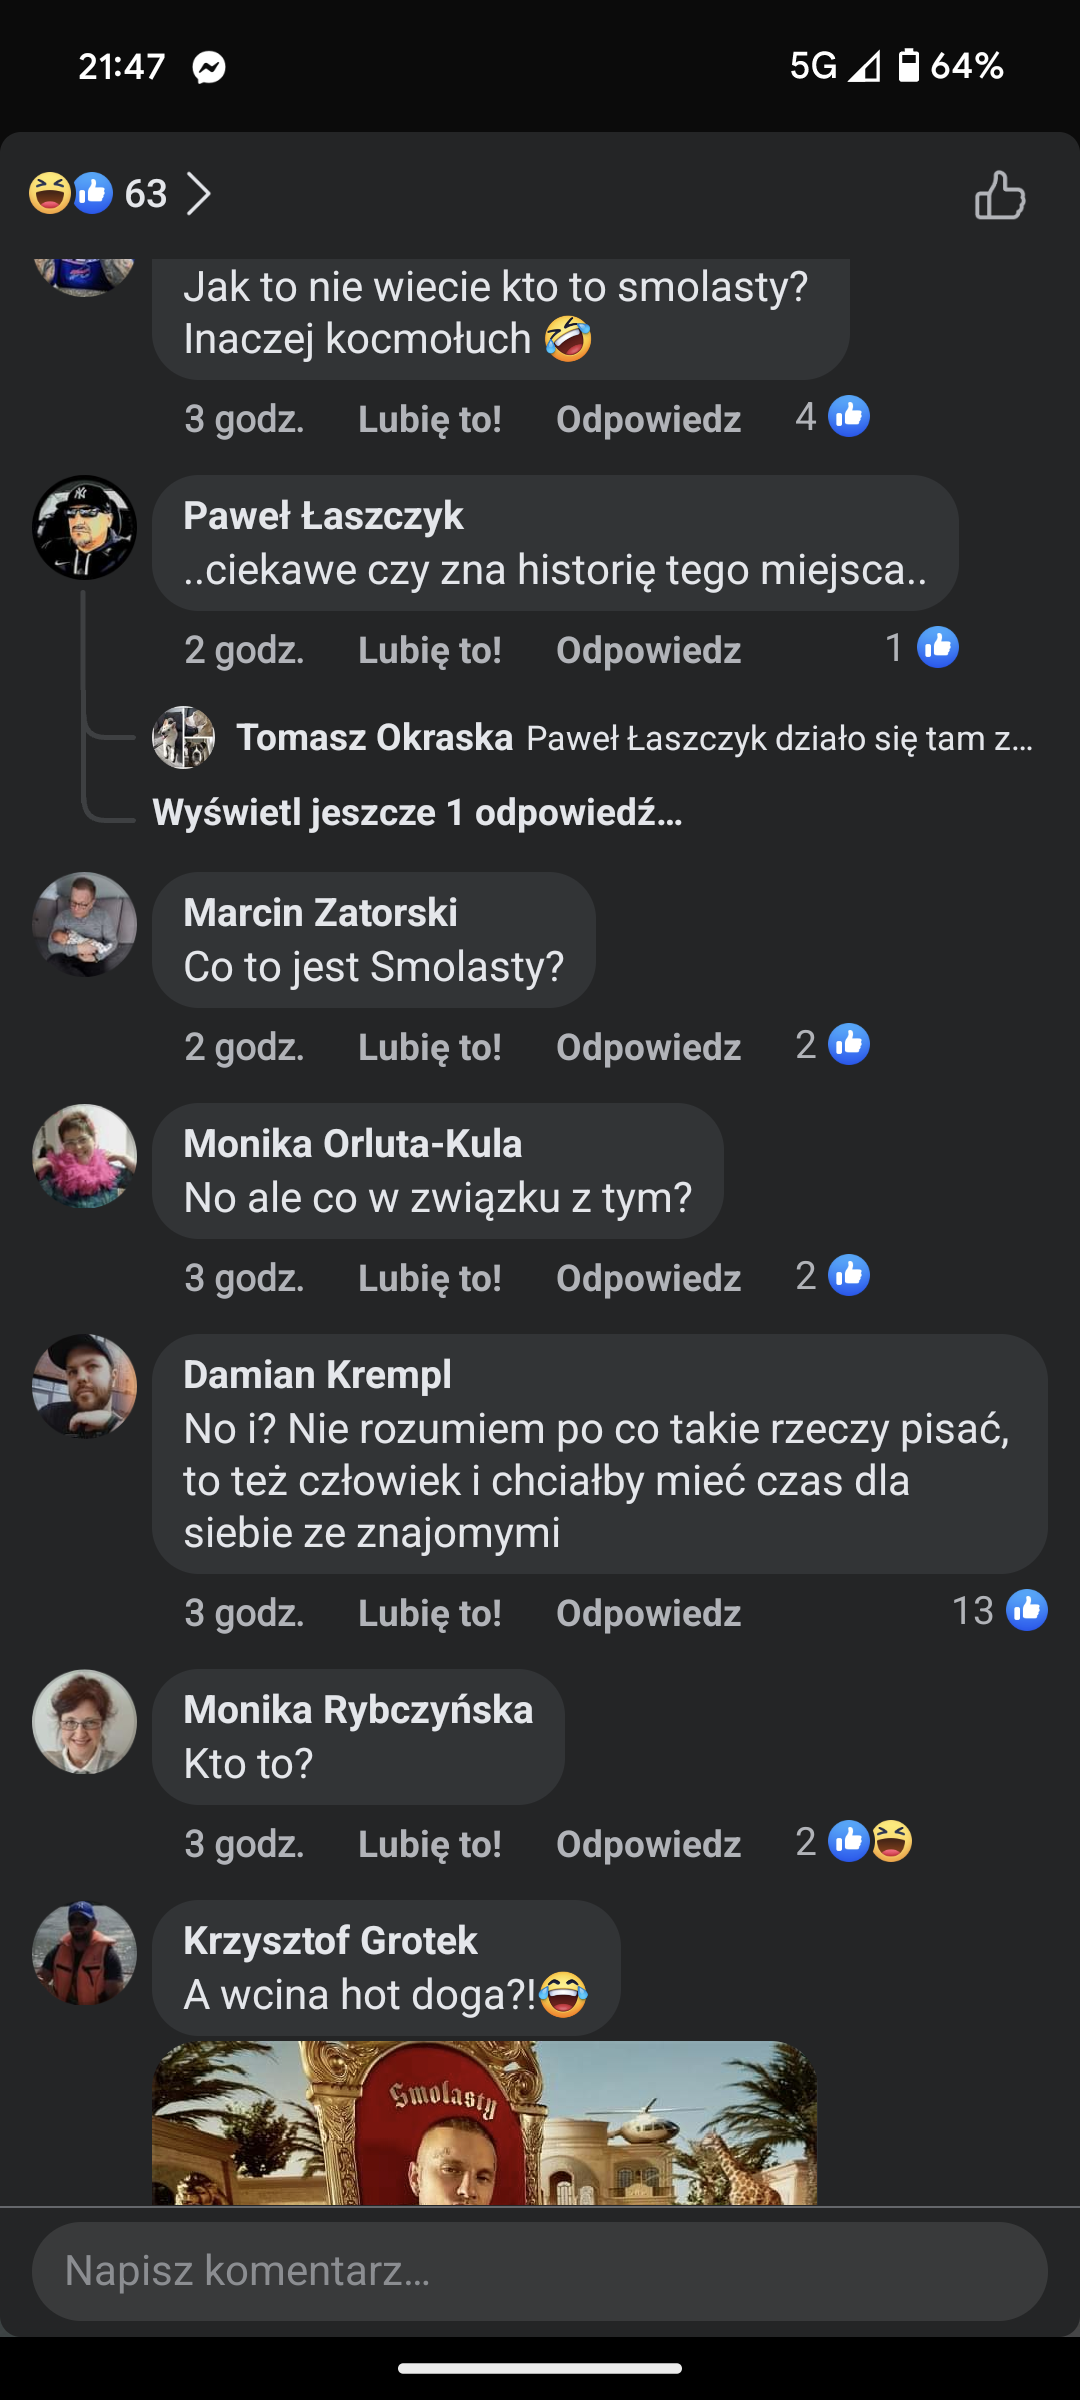Open Krzysztof Grotek's avatar
This screenshot has width=1080, height=2400.
click(x=84, y=1953)
